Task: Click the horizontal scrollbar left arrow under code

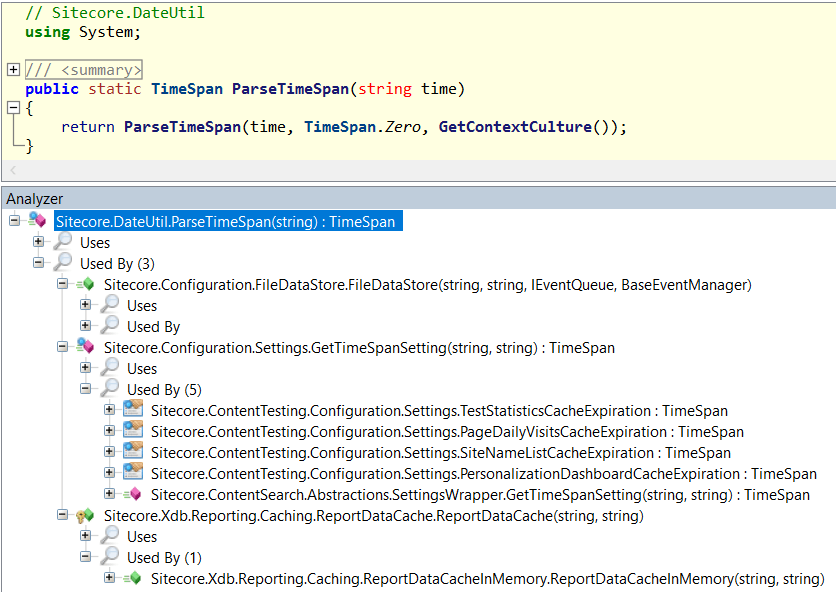Action: tap(12, 172)
